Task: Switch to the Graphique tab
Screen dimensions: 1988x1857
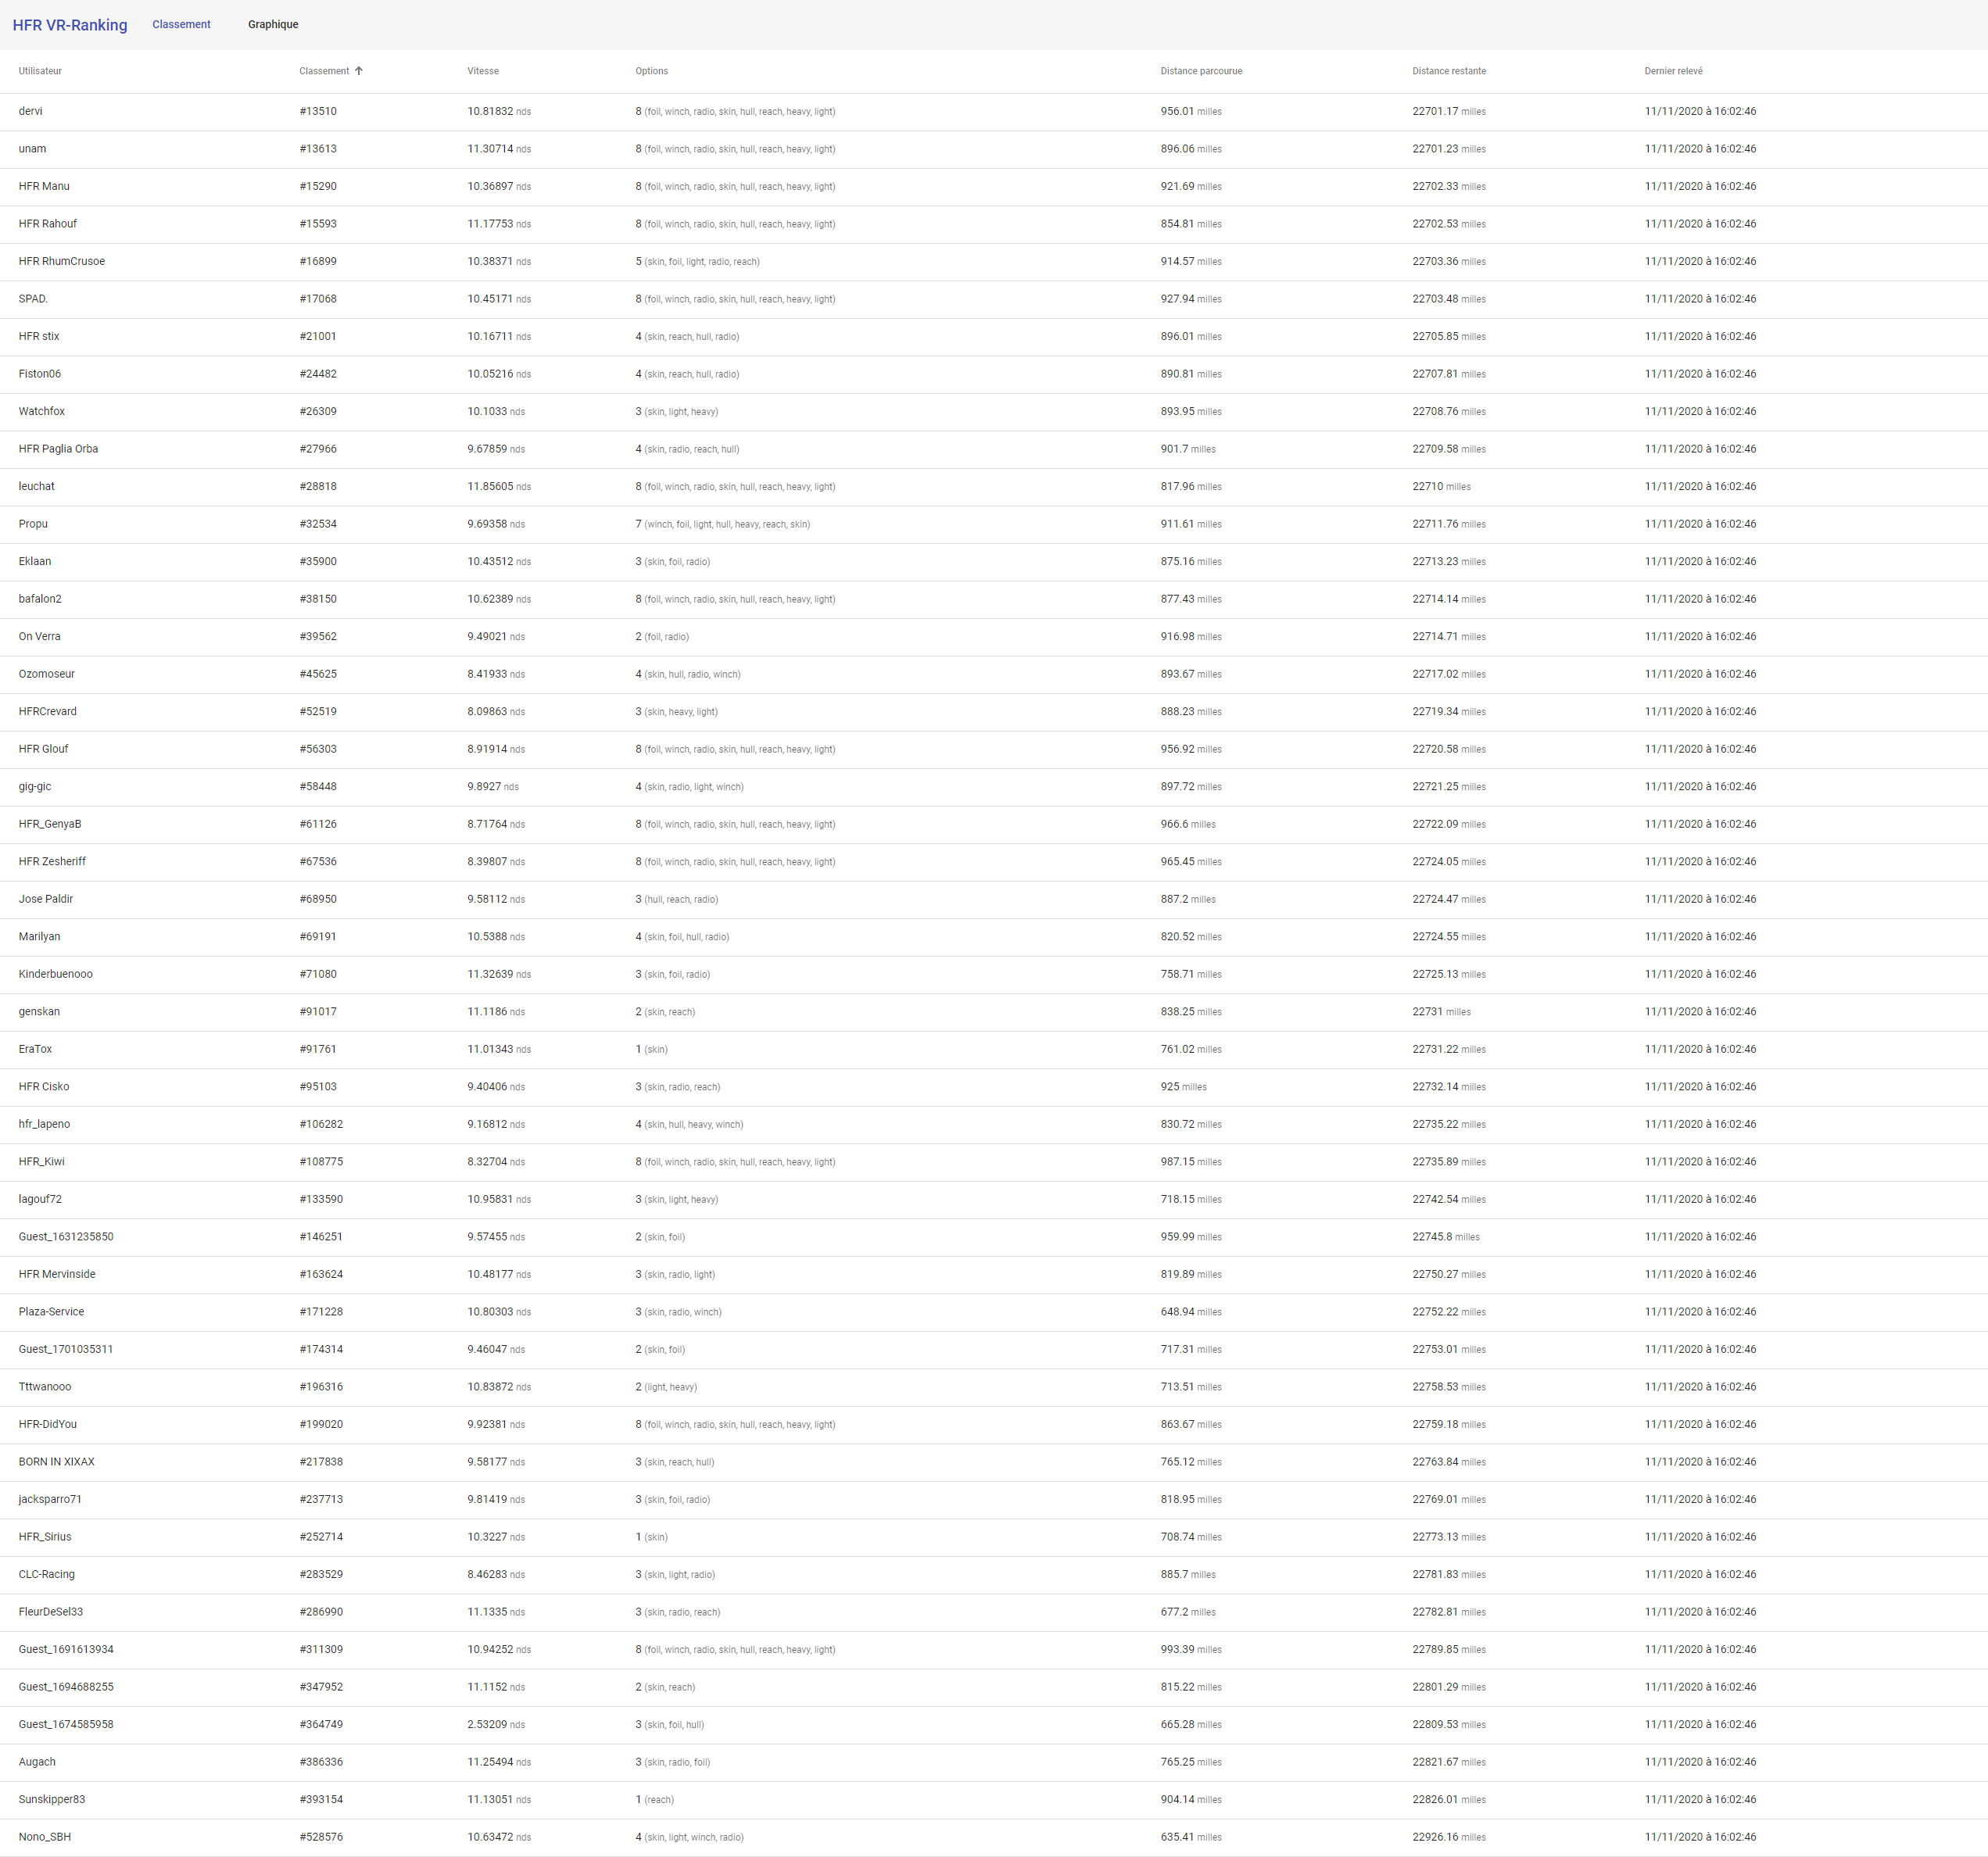Action: [x=273, y=24]
